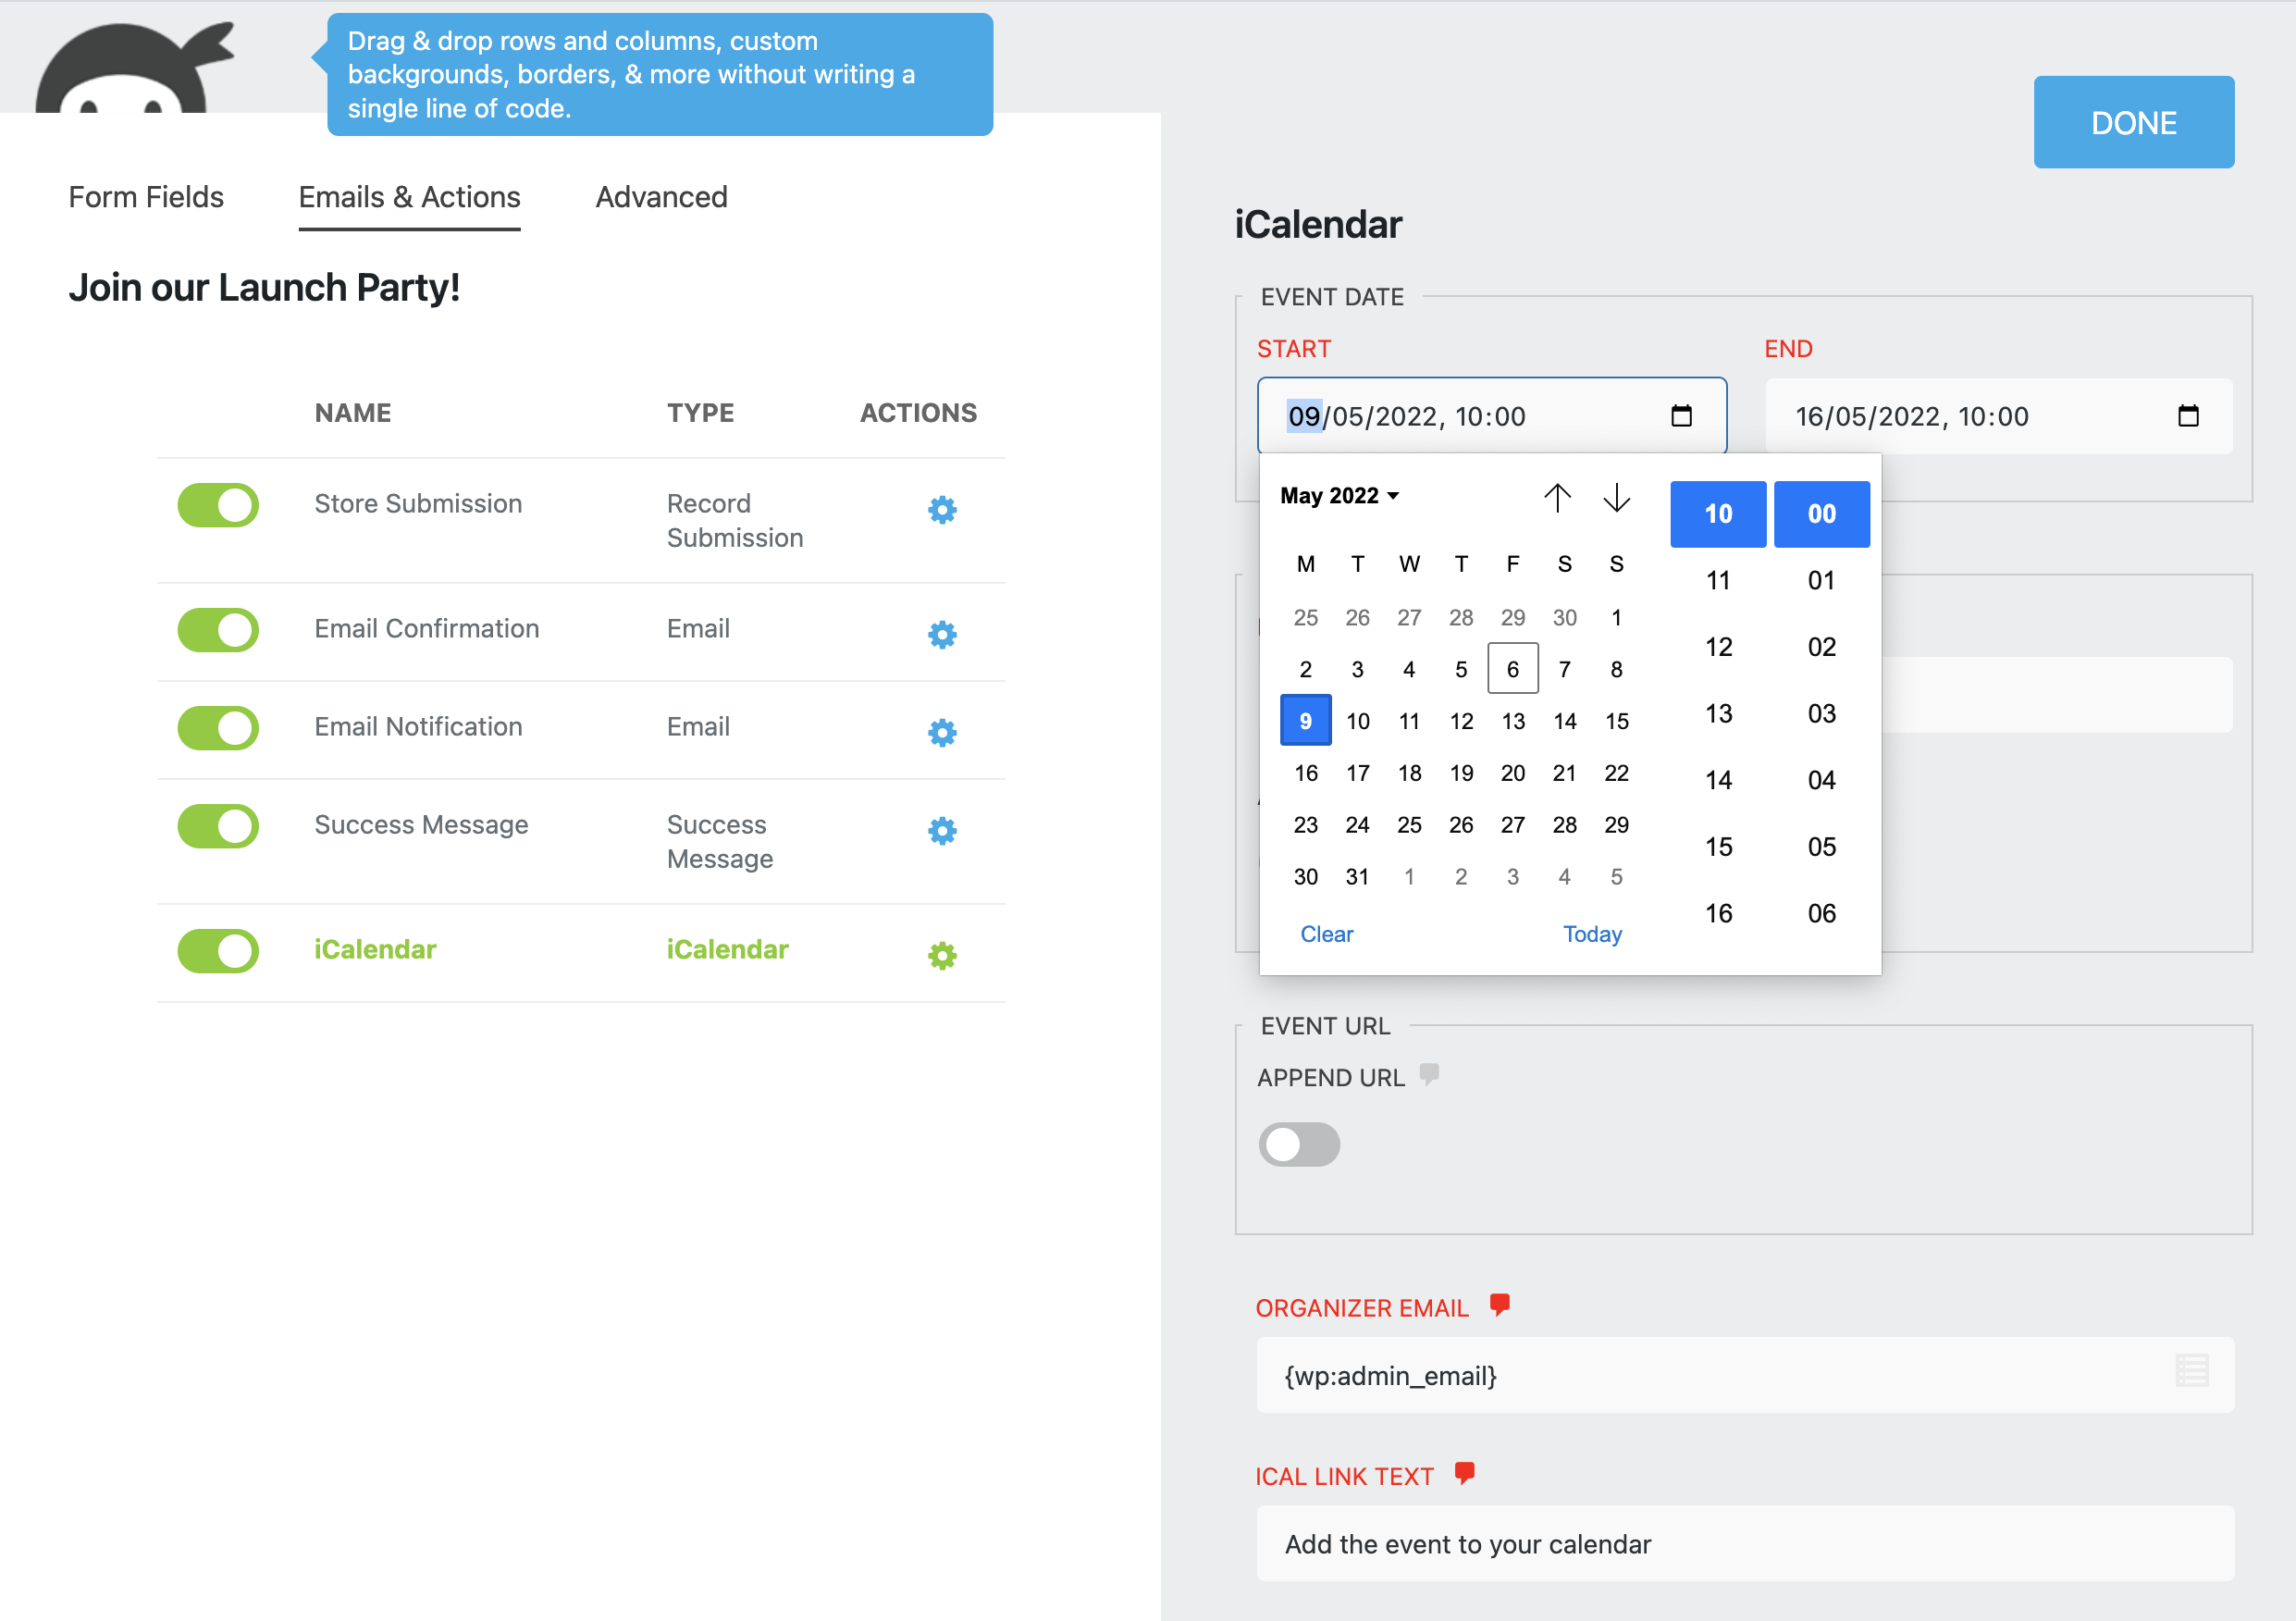Viewport: 2296px width, 1621px height.
Task: Go to next month with down arrow
Action: click(x=1616, y=497)
